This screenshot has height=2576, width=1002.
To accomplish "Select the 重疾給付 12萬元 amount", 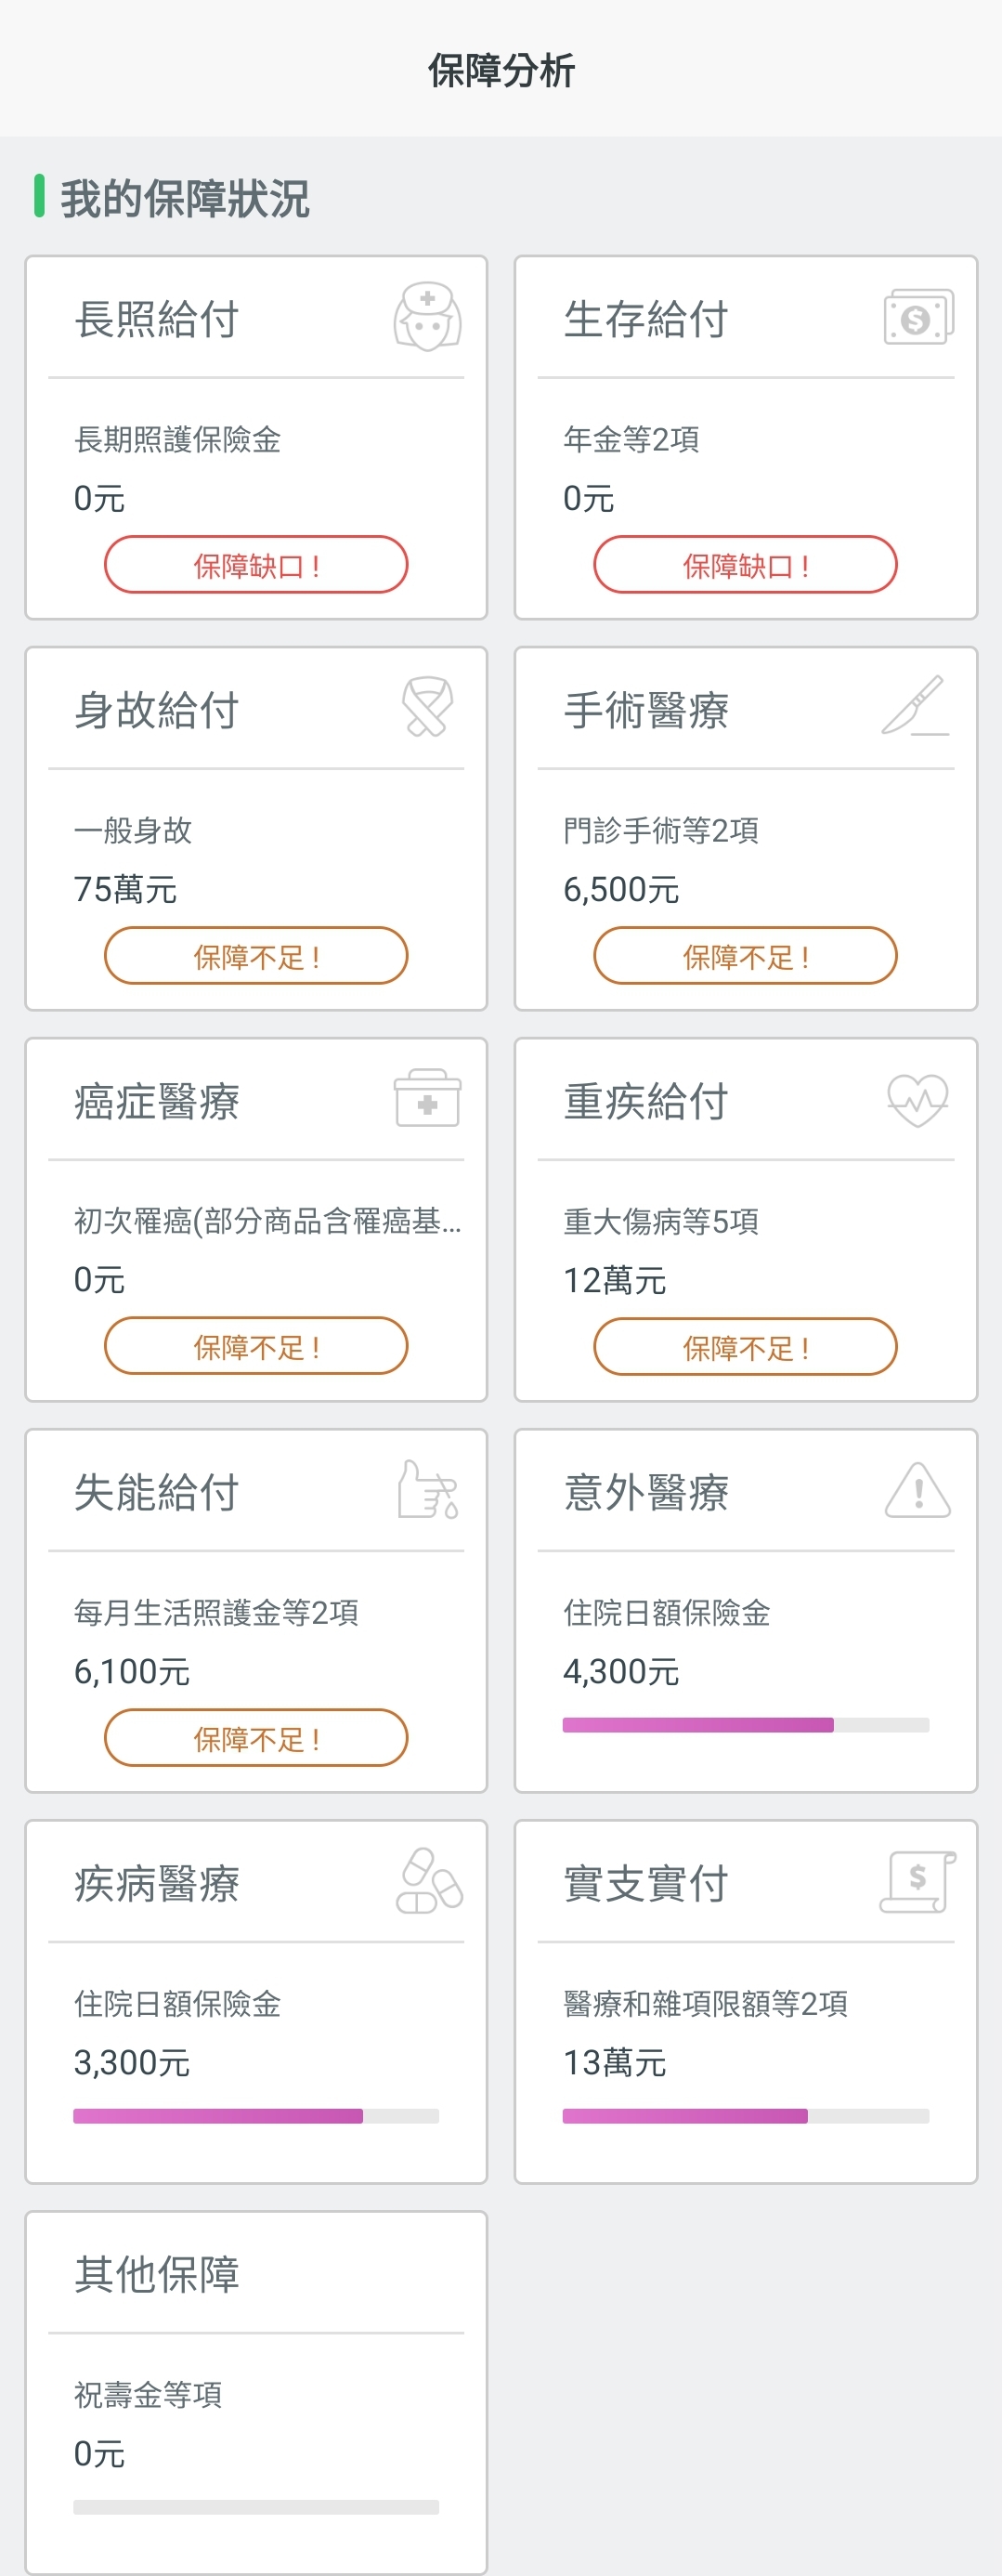I will tap(615, 1280).
